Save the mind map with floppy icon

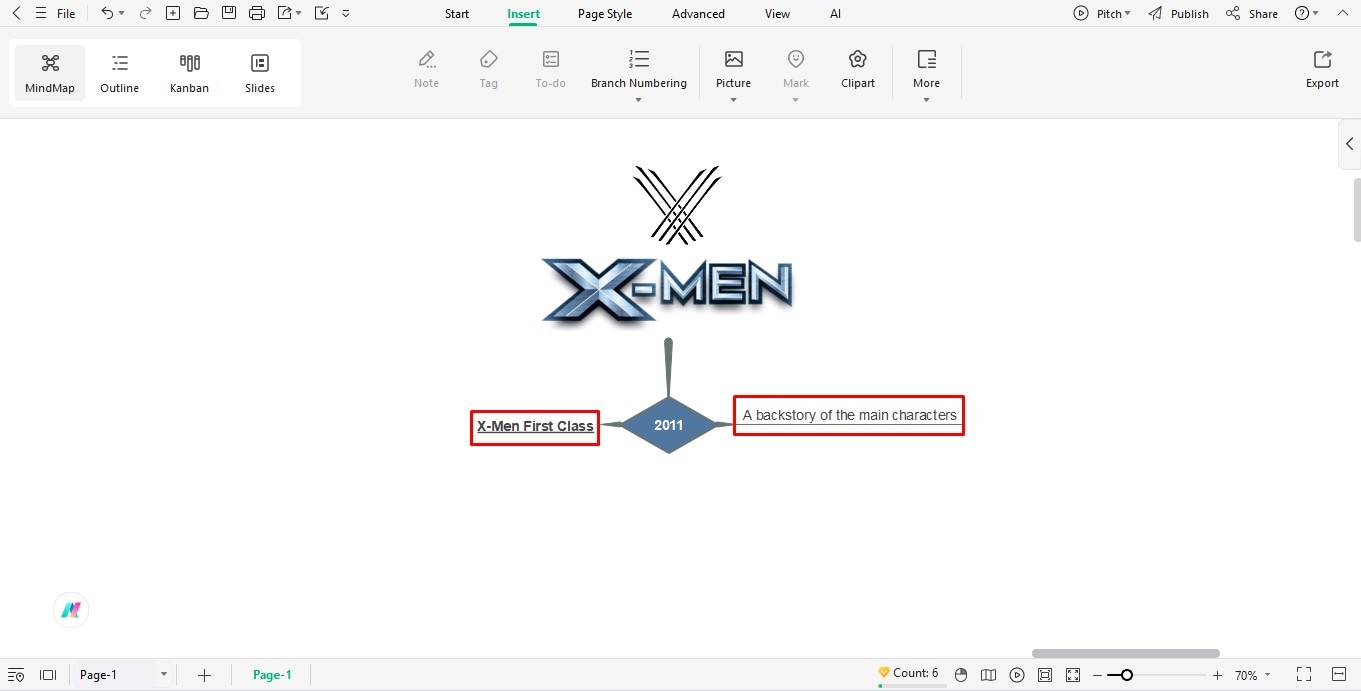(229, 14)
